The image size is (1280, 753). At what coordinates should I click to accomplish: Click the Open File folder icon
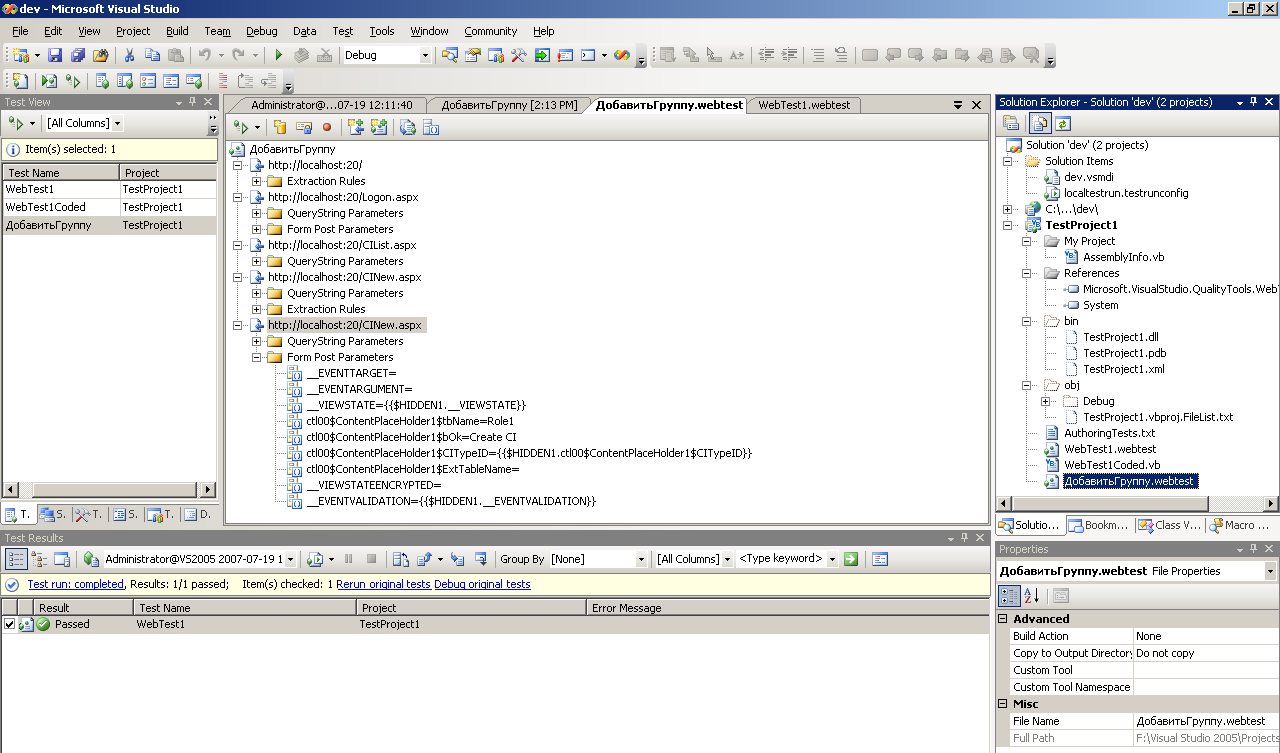pyautogui.click(x=100, y=56)
